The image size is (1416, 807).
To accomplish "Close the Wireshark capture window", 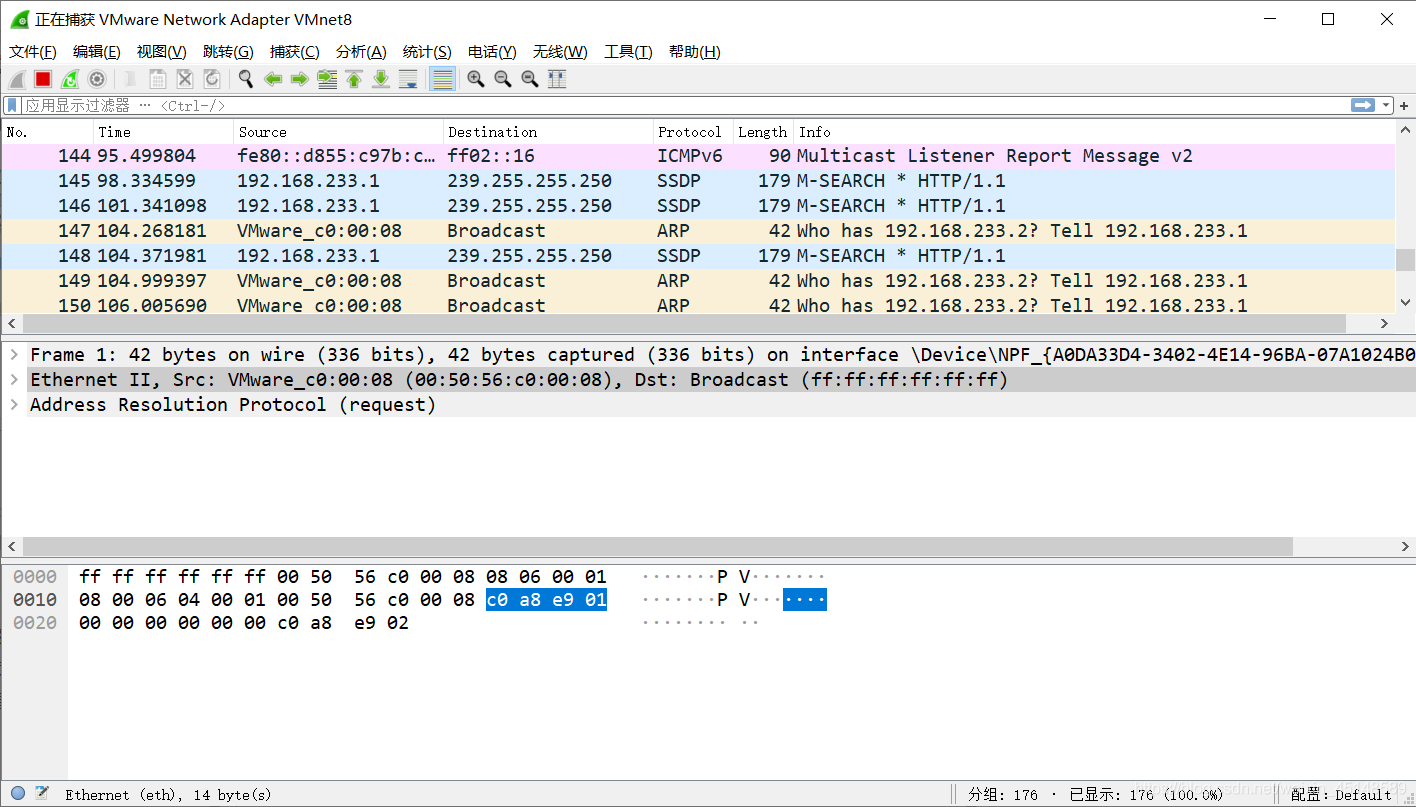I will [1387, 19].
